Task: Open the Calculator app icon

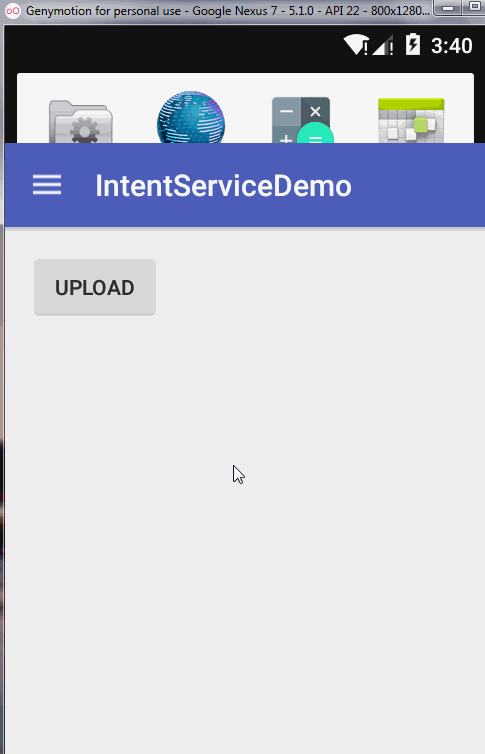Action: 303,120
